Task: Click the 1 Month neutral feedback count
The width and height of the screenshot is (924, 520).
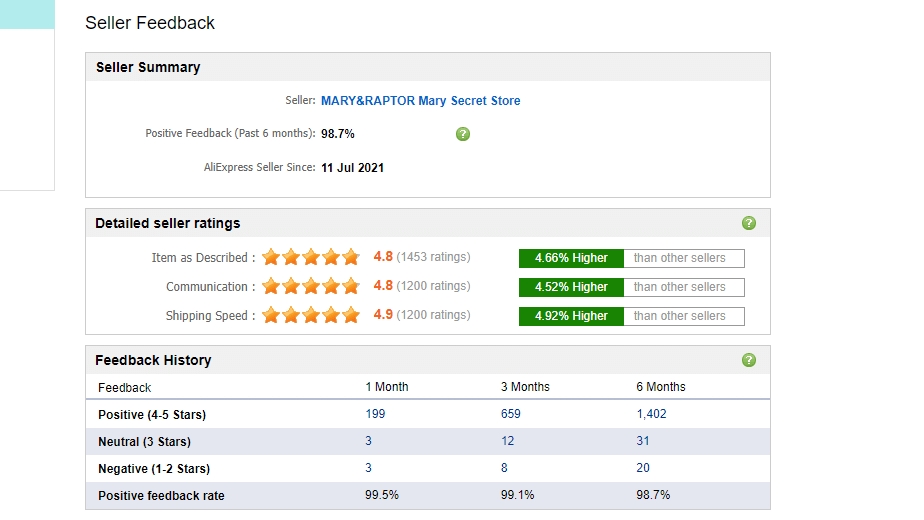Action: 369,441
